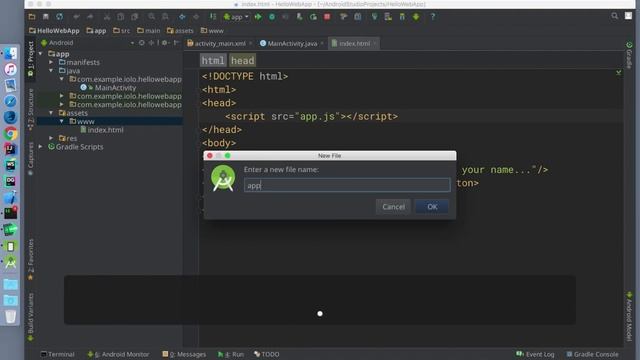Toggle the Captures tool window

tap(31, 158)
